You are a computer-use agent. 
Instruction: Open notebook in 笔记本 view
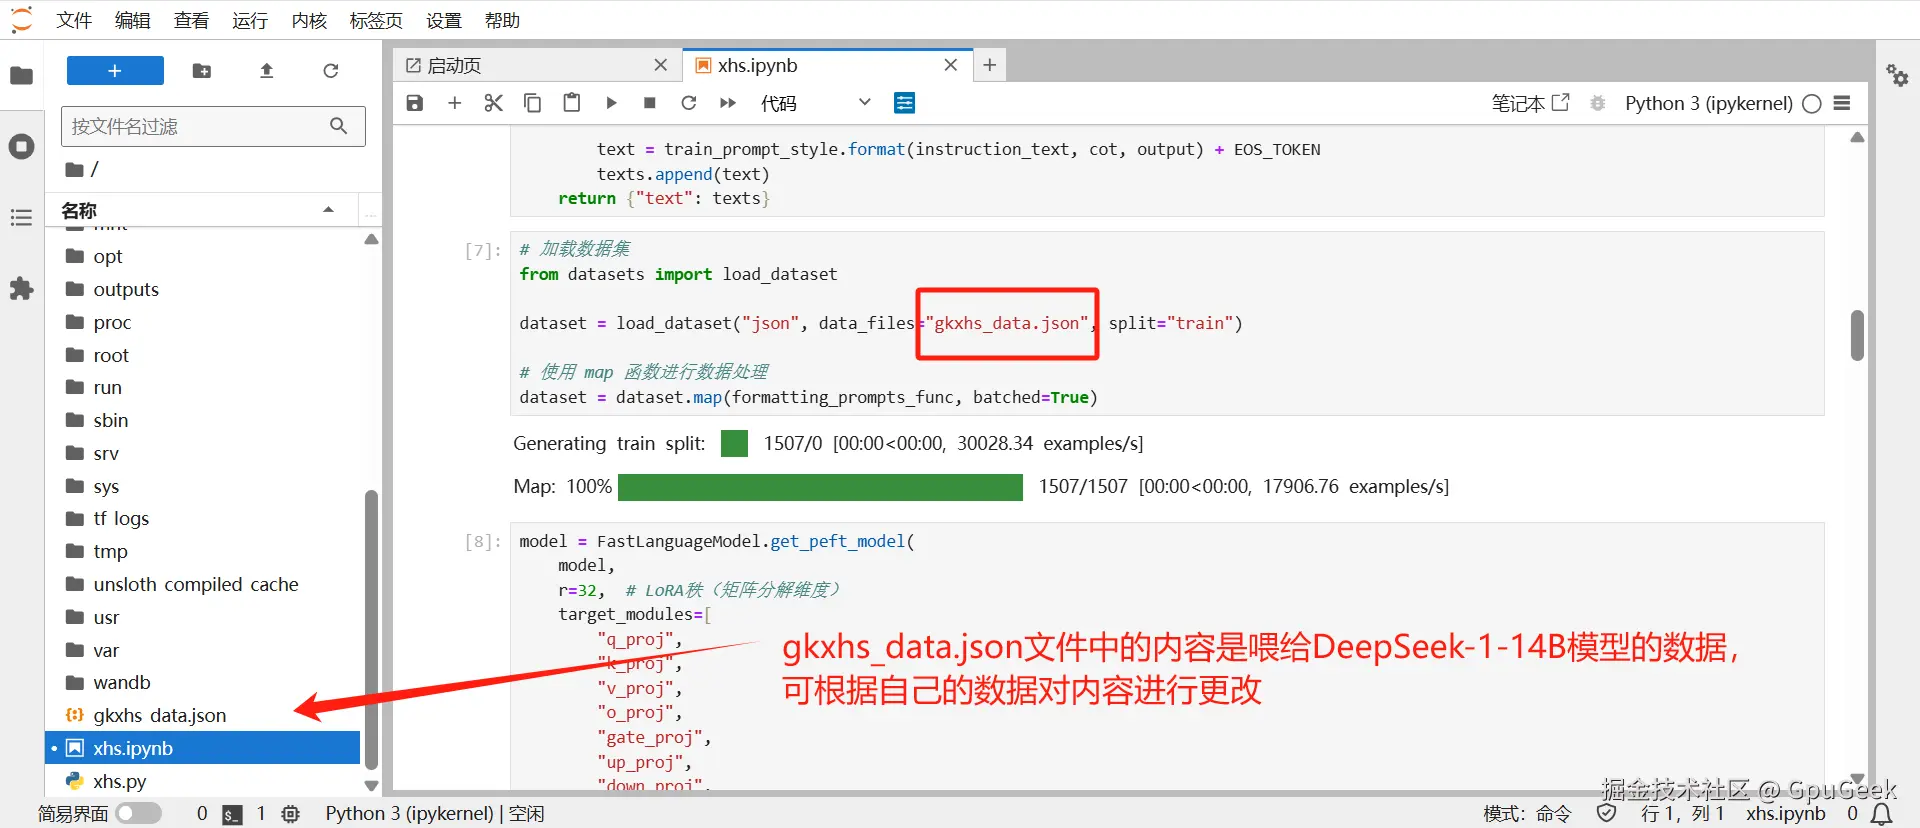[x=1530, y=103]
